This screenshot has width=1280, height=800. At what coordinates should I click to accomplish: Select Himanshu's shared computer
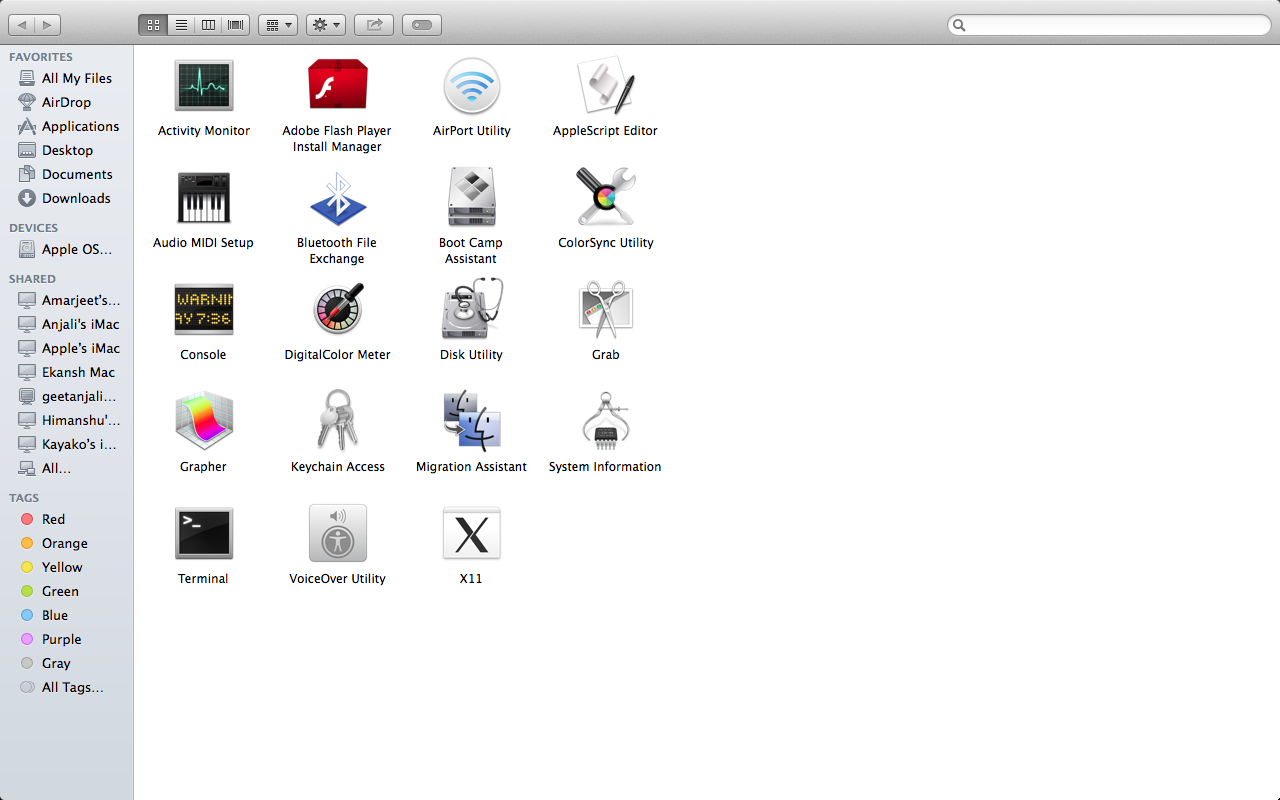(66, 420)
